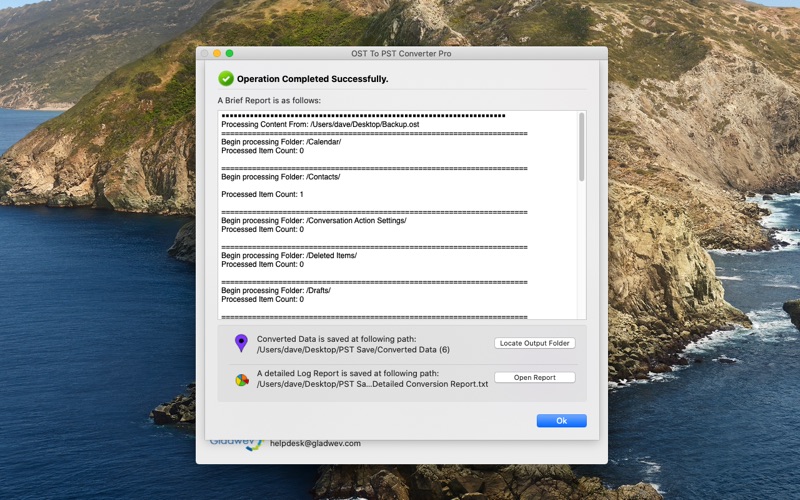Click 'Operation Completed Successfully.' heading
This screenshot has height=500, width=800.
(x=312, y=79)
